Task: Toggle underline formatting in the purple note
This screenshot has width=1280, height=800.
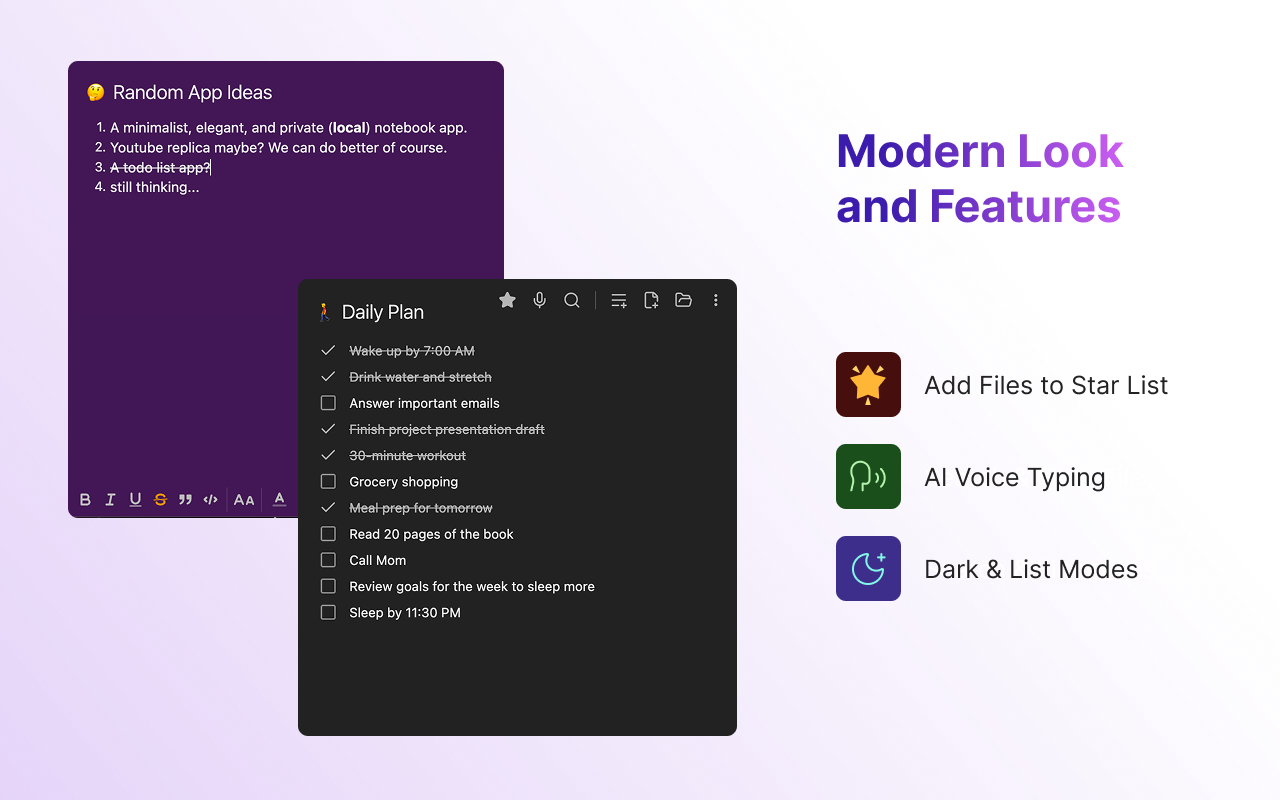Action: point(135,500)
